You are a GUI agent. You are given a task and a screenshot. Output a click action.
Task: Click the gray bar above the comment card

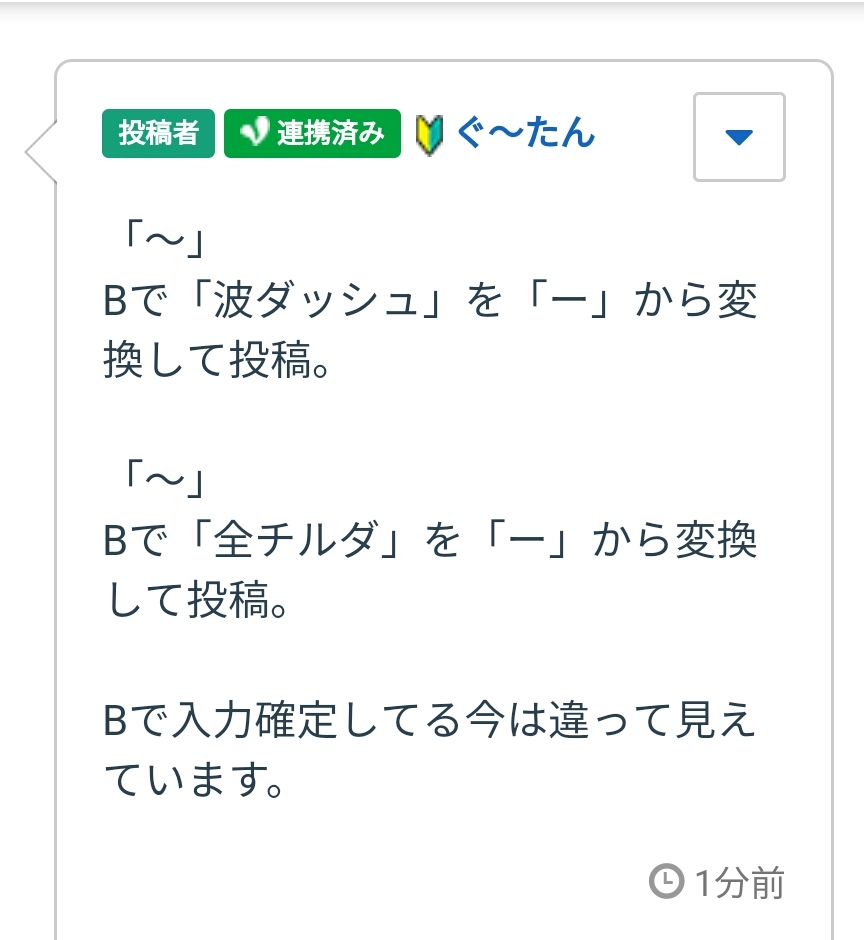click(x=432, y=12)
